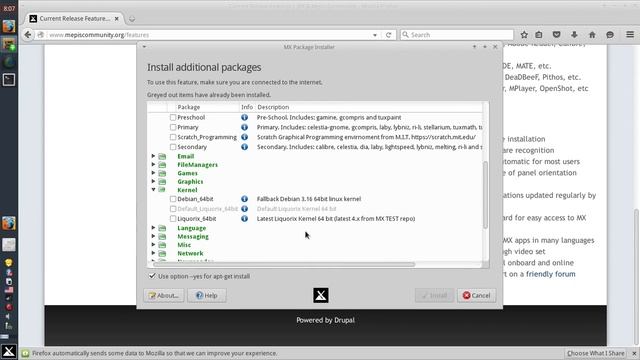This screenshot has height=360, width=640.
Task: Open info for Default_Liquorix_64bit kernel
Action: pos(244,209)
